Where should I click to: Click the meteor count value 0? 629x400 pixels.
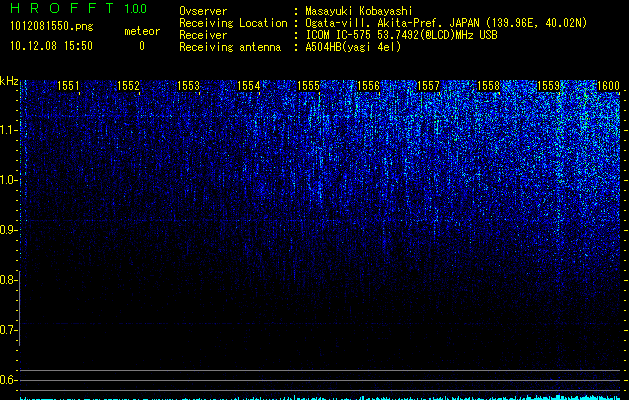pos(142,46)
